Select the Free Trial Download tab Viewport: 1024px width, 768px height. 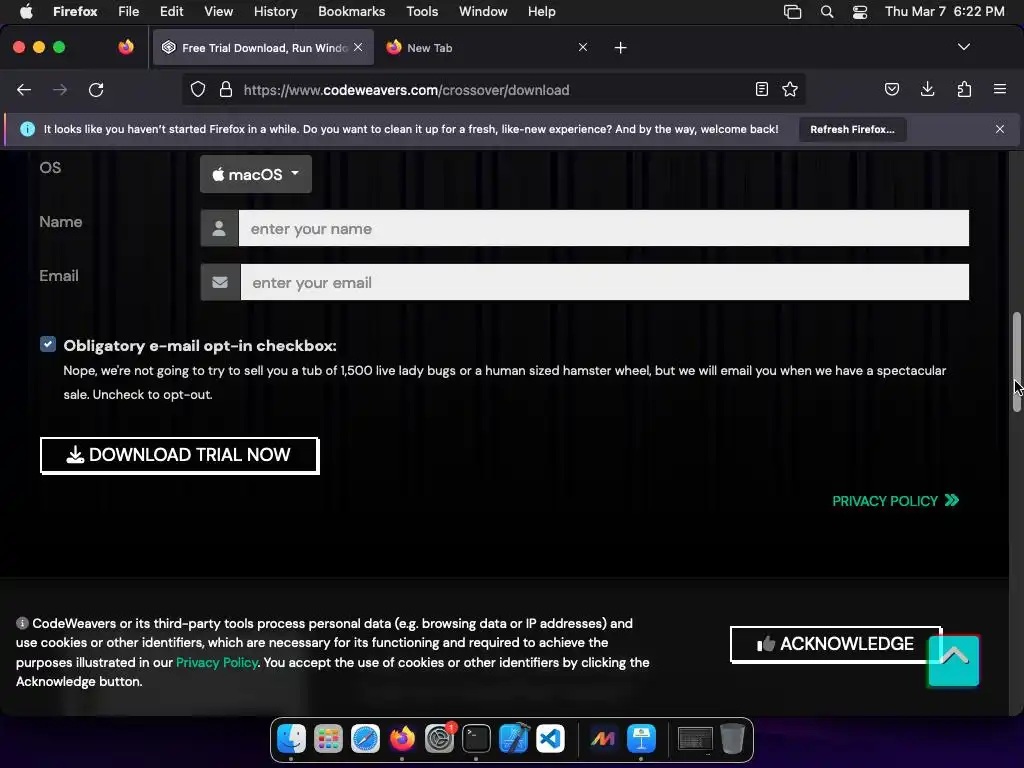[x=263, y=48]
